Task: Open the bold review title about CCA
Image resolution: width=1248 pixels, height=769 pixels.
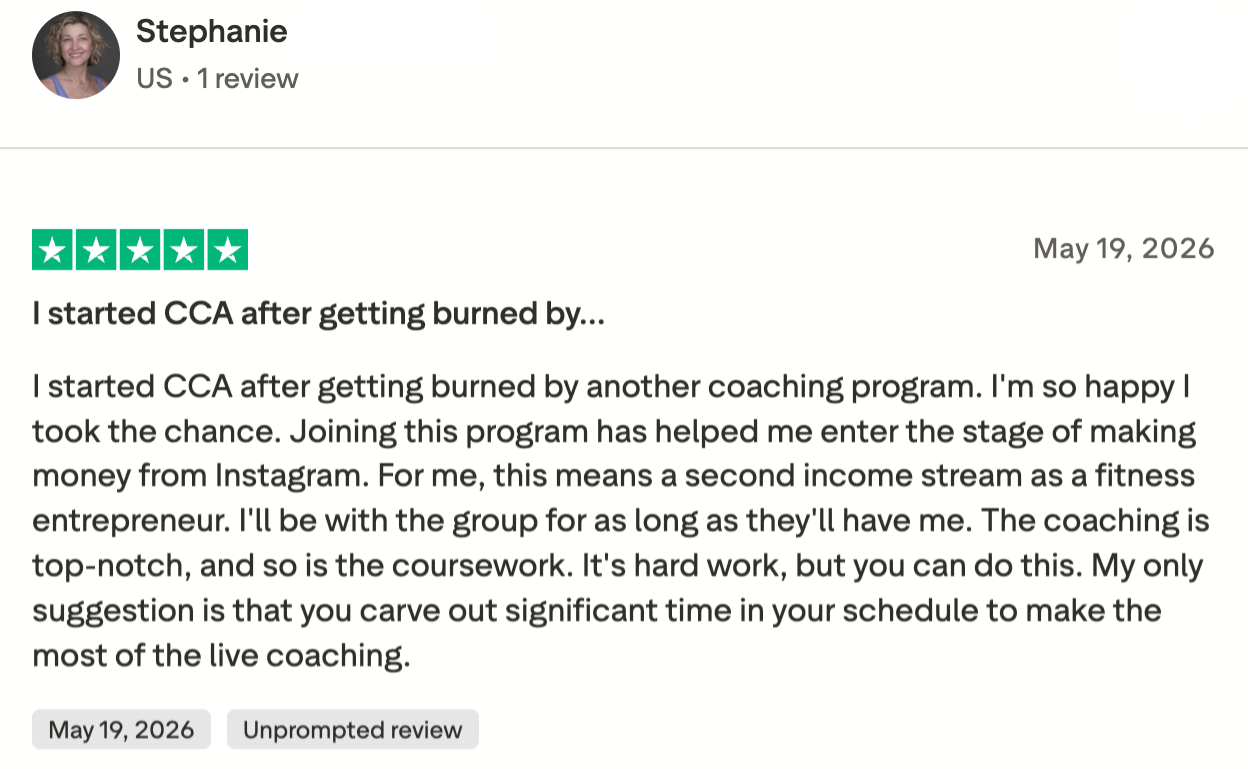Action: [318, 314]
